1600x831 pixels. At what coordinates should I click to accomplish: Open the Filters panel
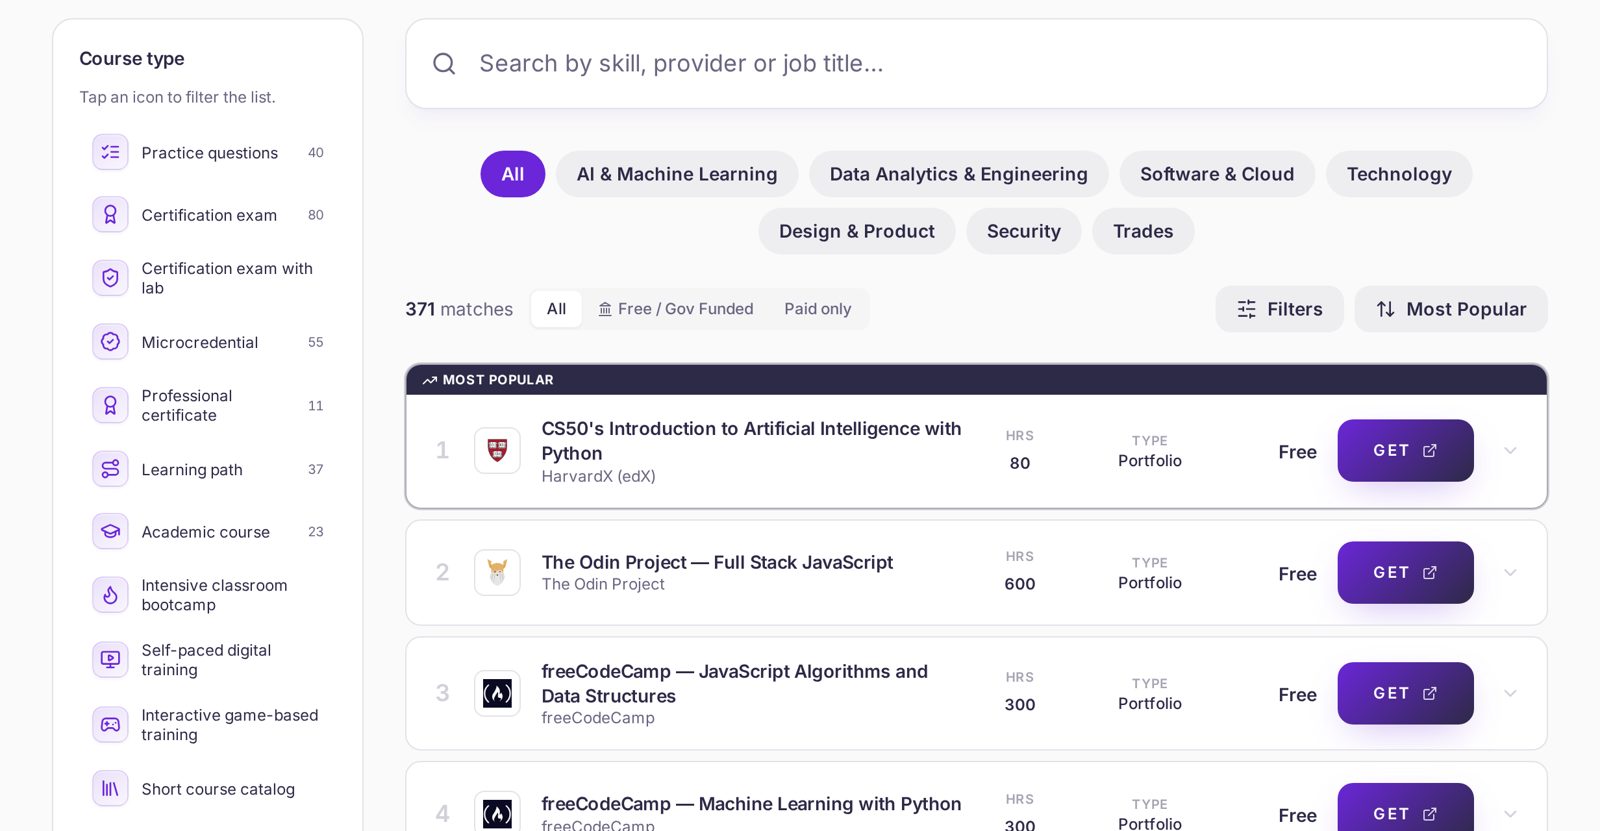click(1280, 309)
